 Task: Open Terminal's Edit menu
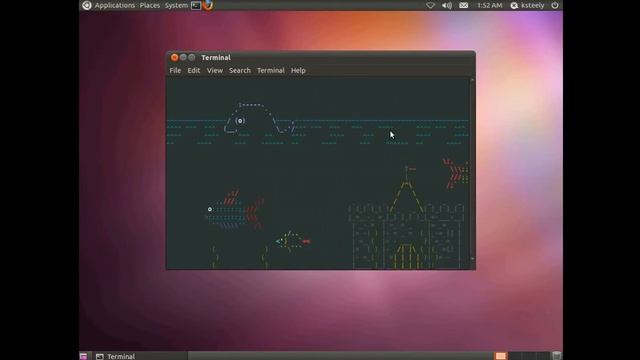point(193,70)
